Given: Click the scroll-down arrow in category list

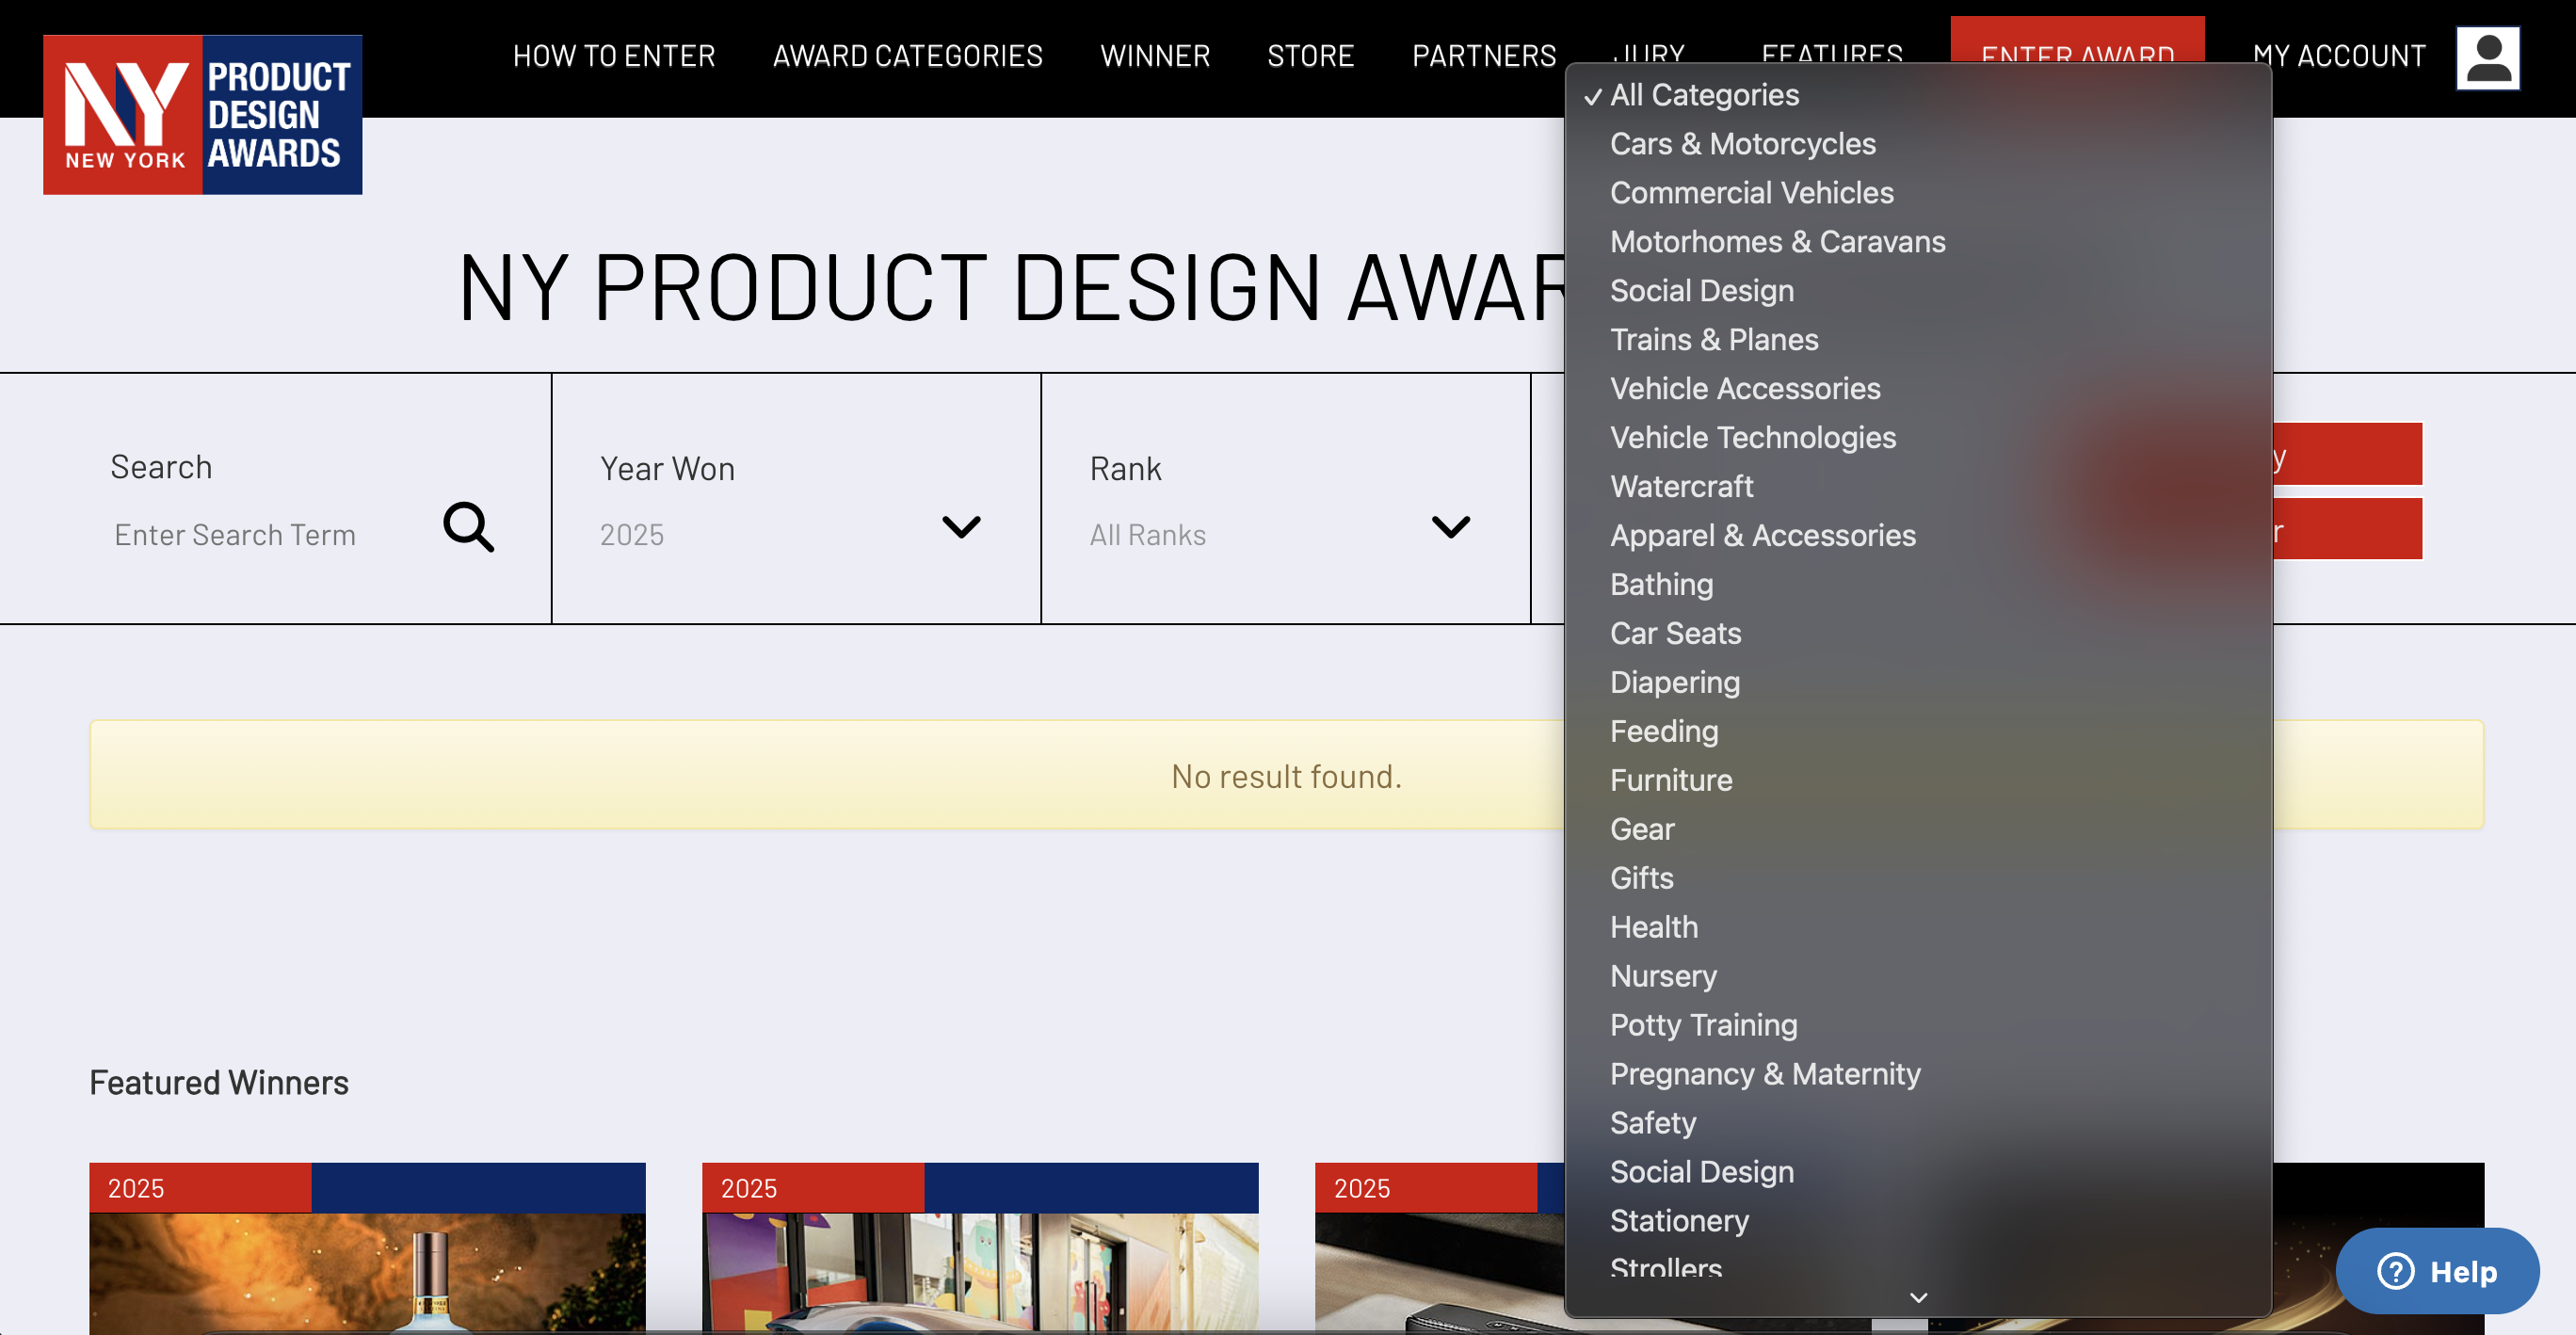Looking at the screenshot, I should [1917, 1297].
